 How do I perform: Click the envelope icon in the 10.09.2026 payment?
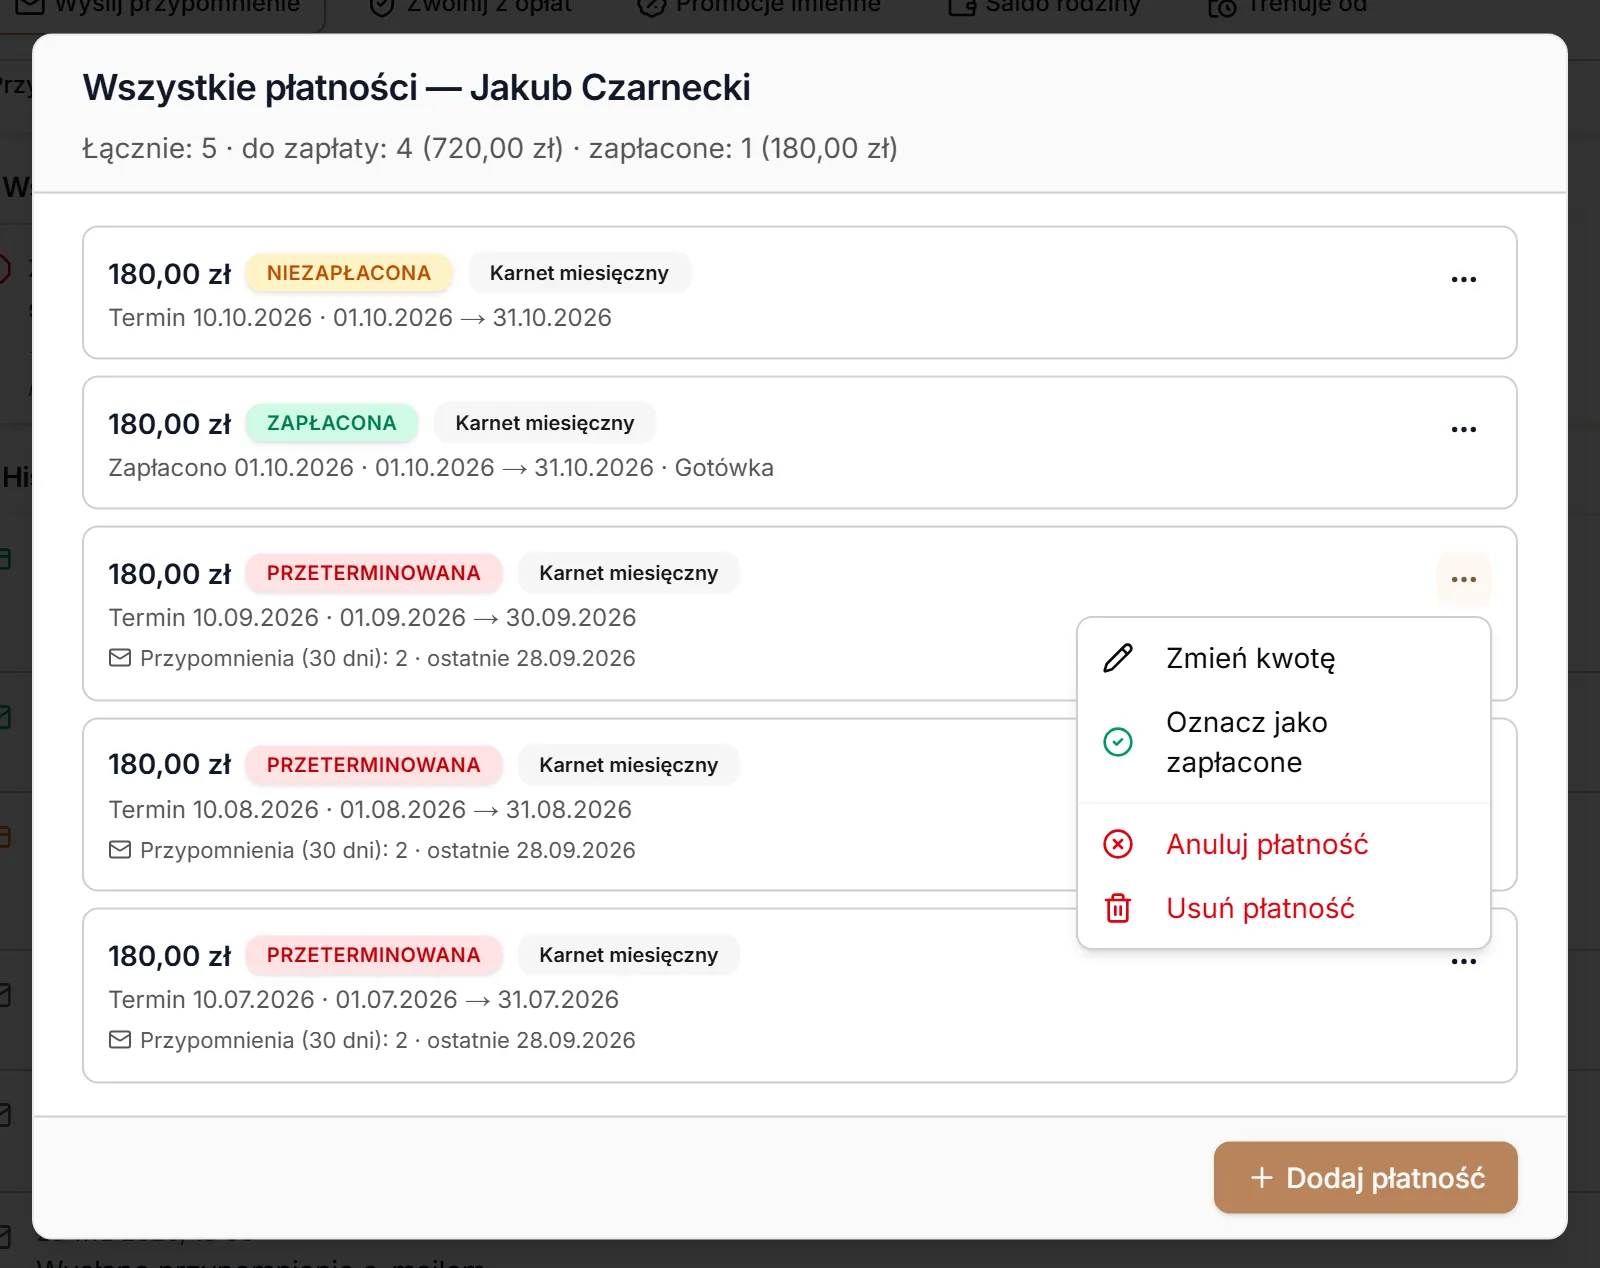[120, 658]
